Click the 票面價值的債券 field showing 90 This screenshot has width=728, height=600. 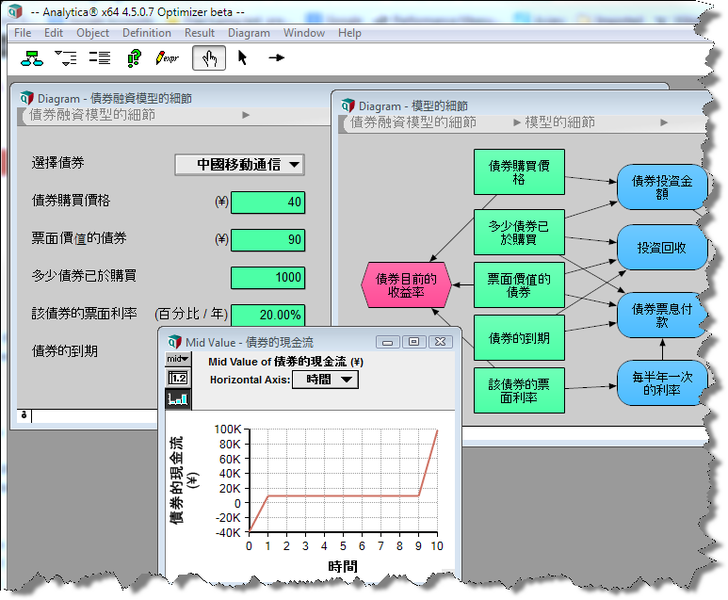[268, 240]
